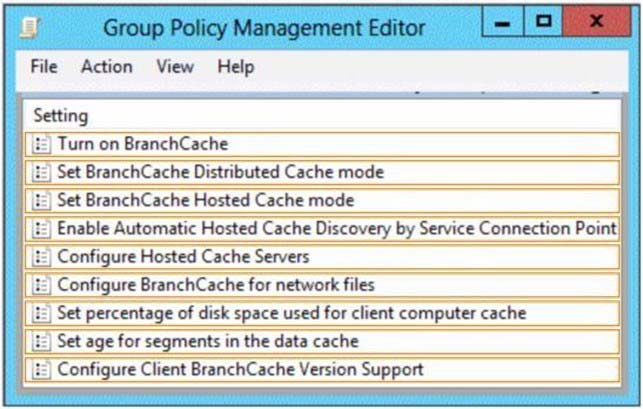Select the Set BranchCache Distributed Cache mode text
643x409 pixels.
tap(221, 172)
